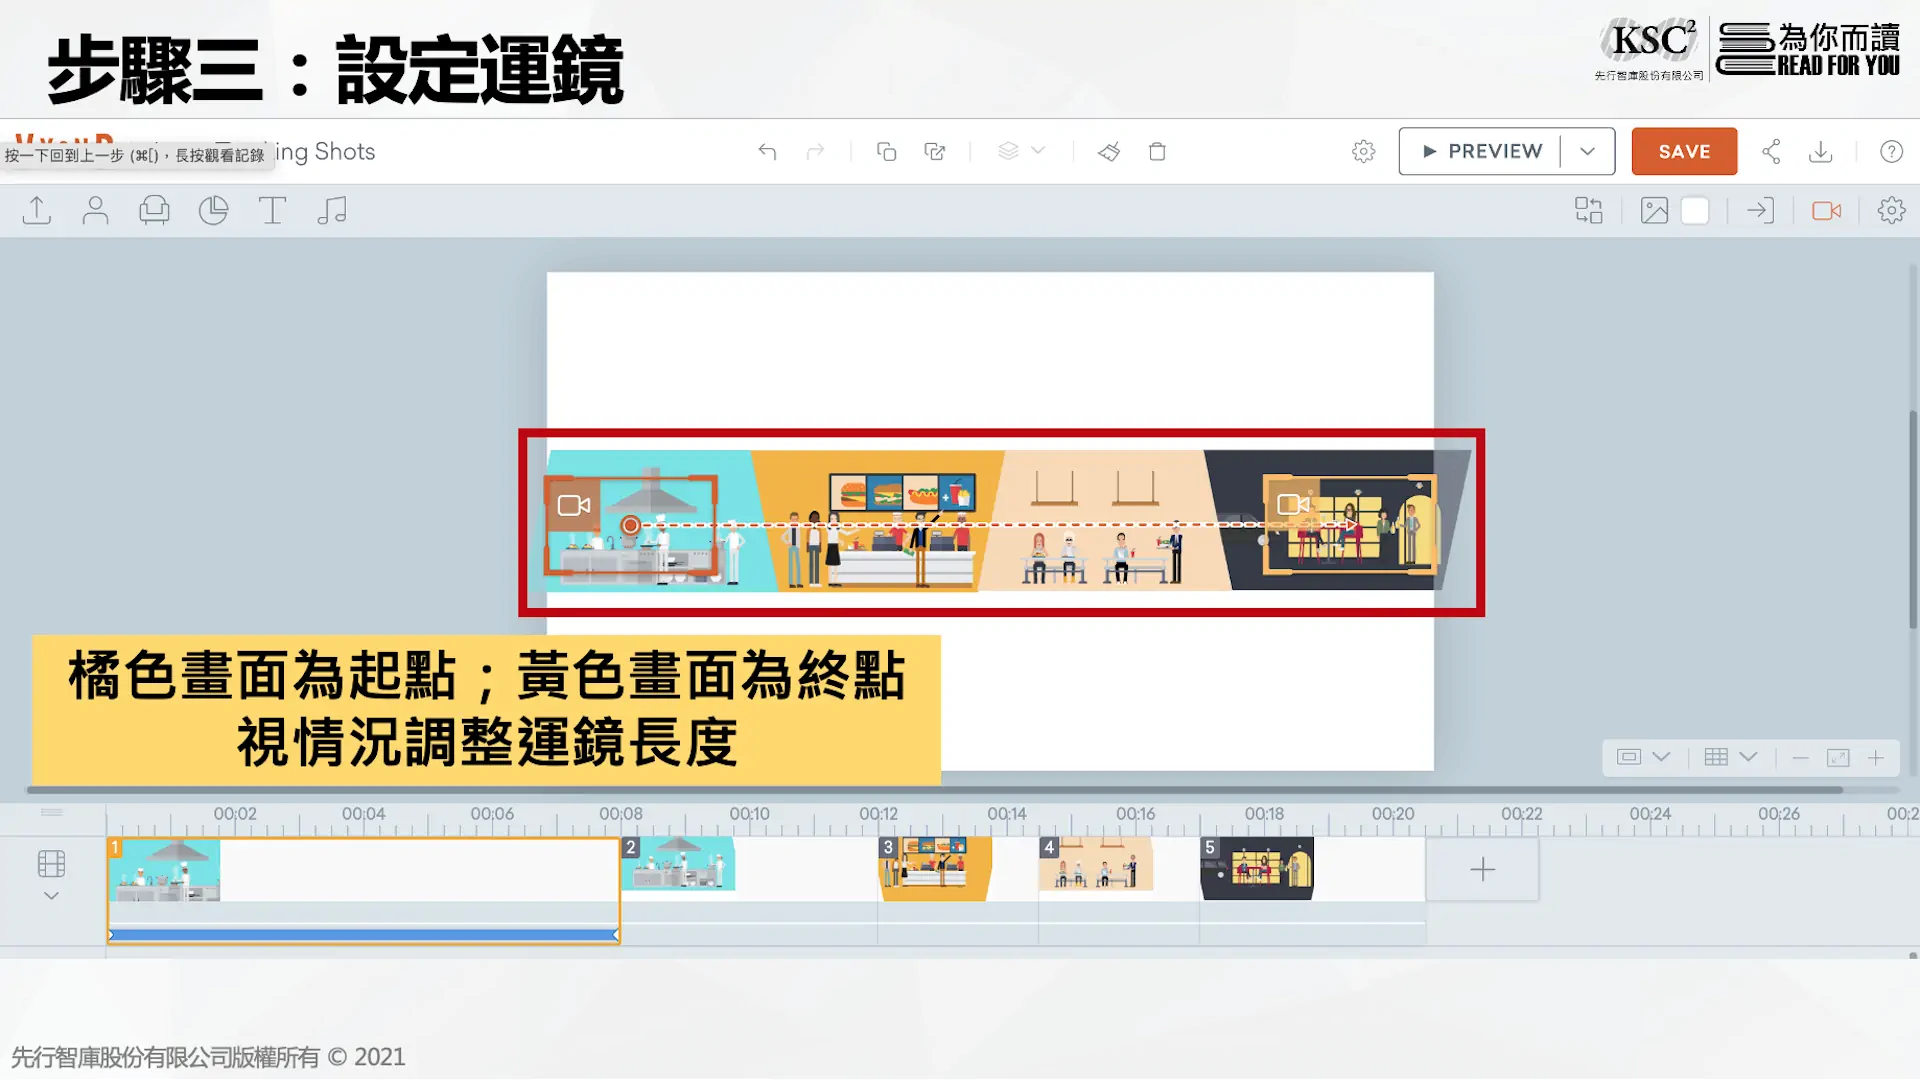Click the share icon
The width and height of the screenshot is (1920, 1080).
[x=1771, y=151]
